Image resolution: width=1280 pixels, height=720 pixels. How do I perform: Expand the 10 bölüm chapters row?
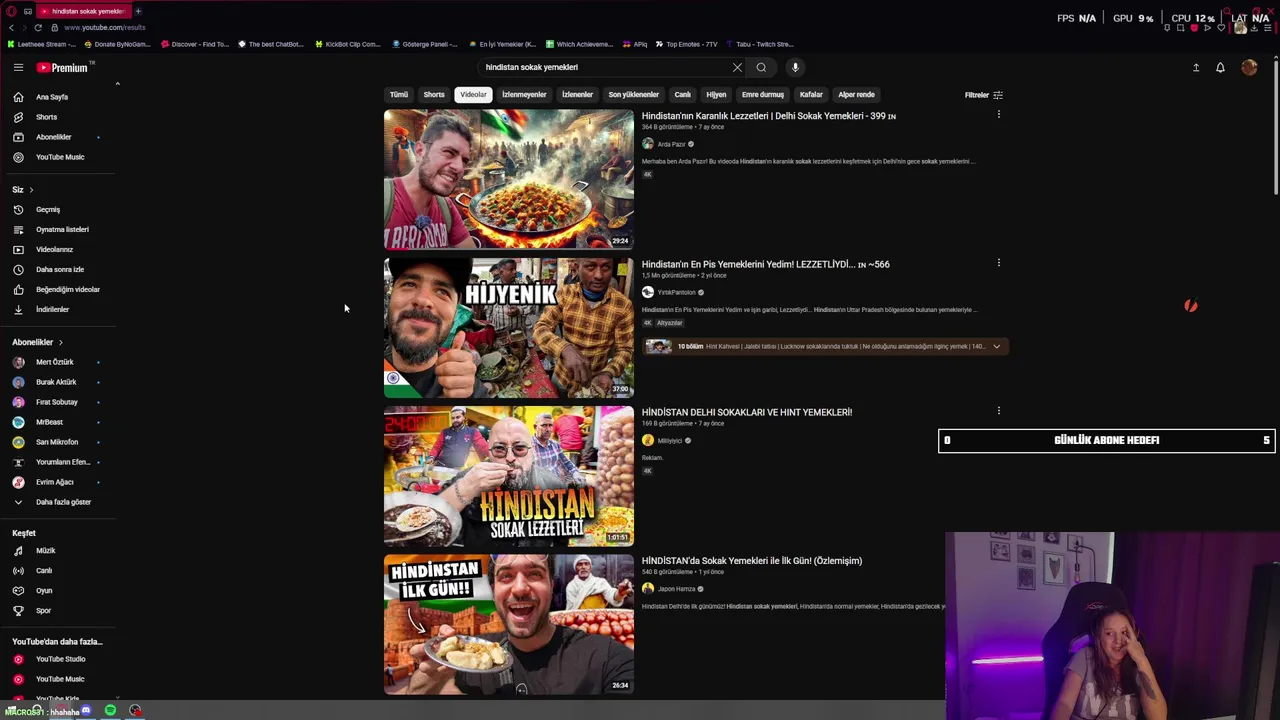pos(825,346)
